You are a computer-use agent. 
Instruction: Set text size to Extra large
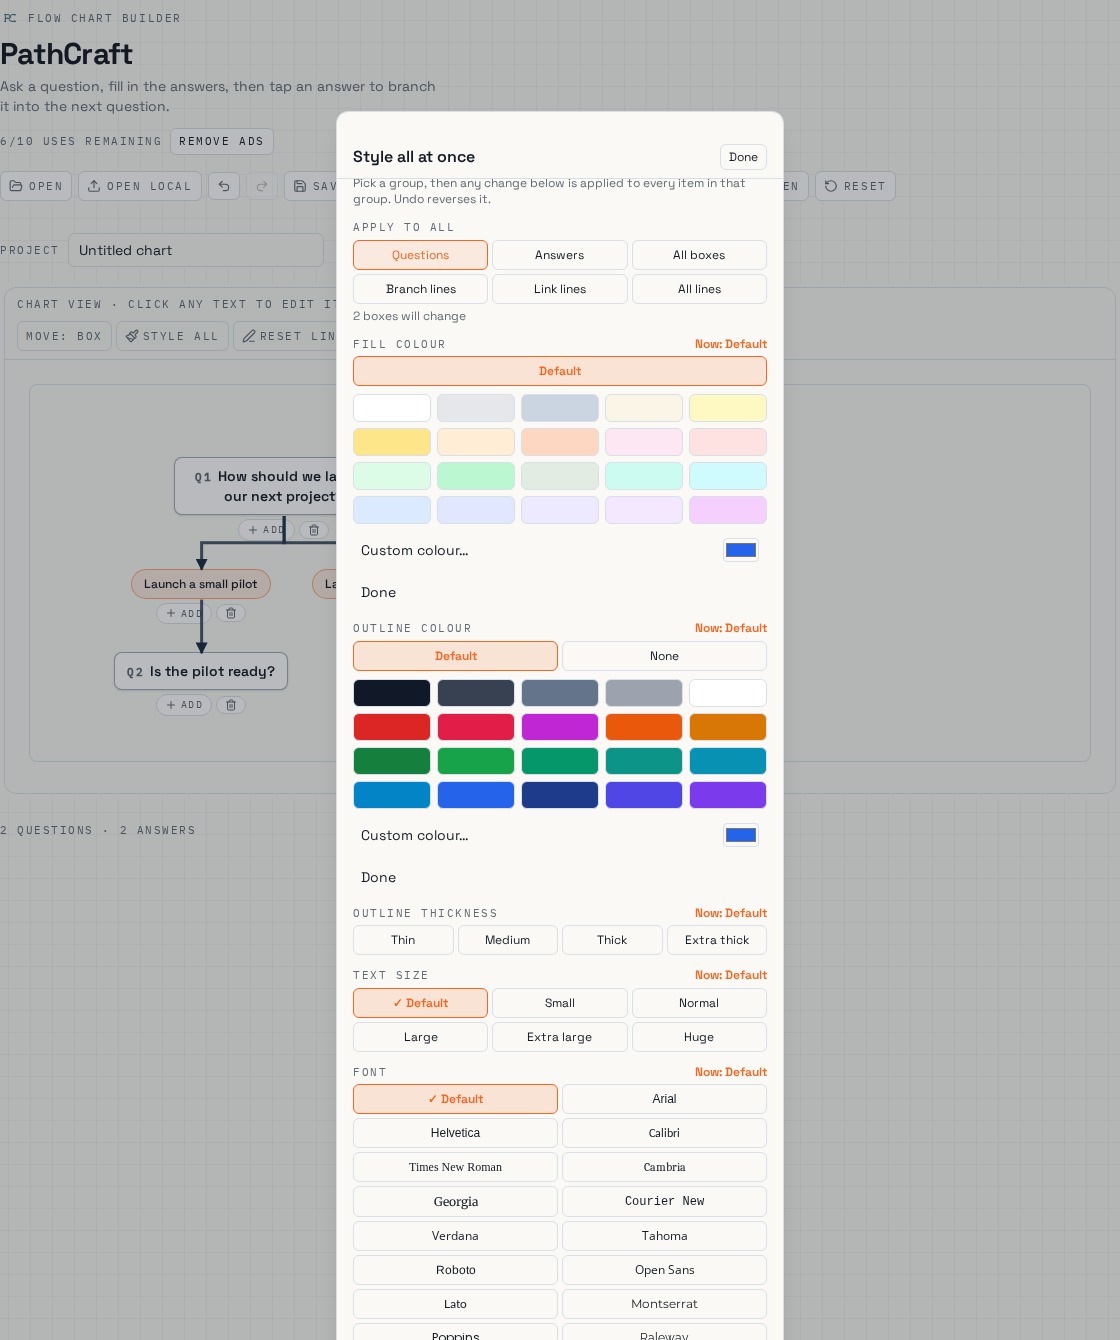click(560, 1037)
